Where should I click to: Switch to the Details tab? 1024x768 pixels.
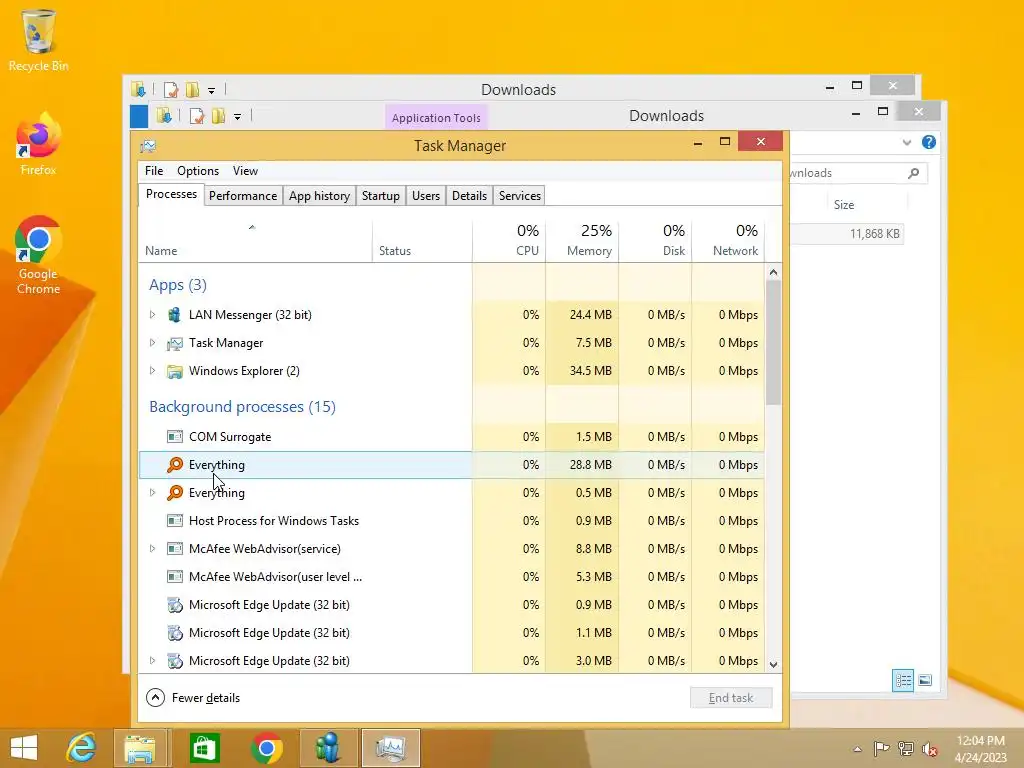[469, 196]
